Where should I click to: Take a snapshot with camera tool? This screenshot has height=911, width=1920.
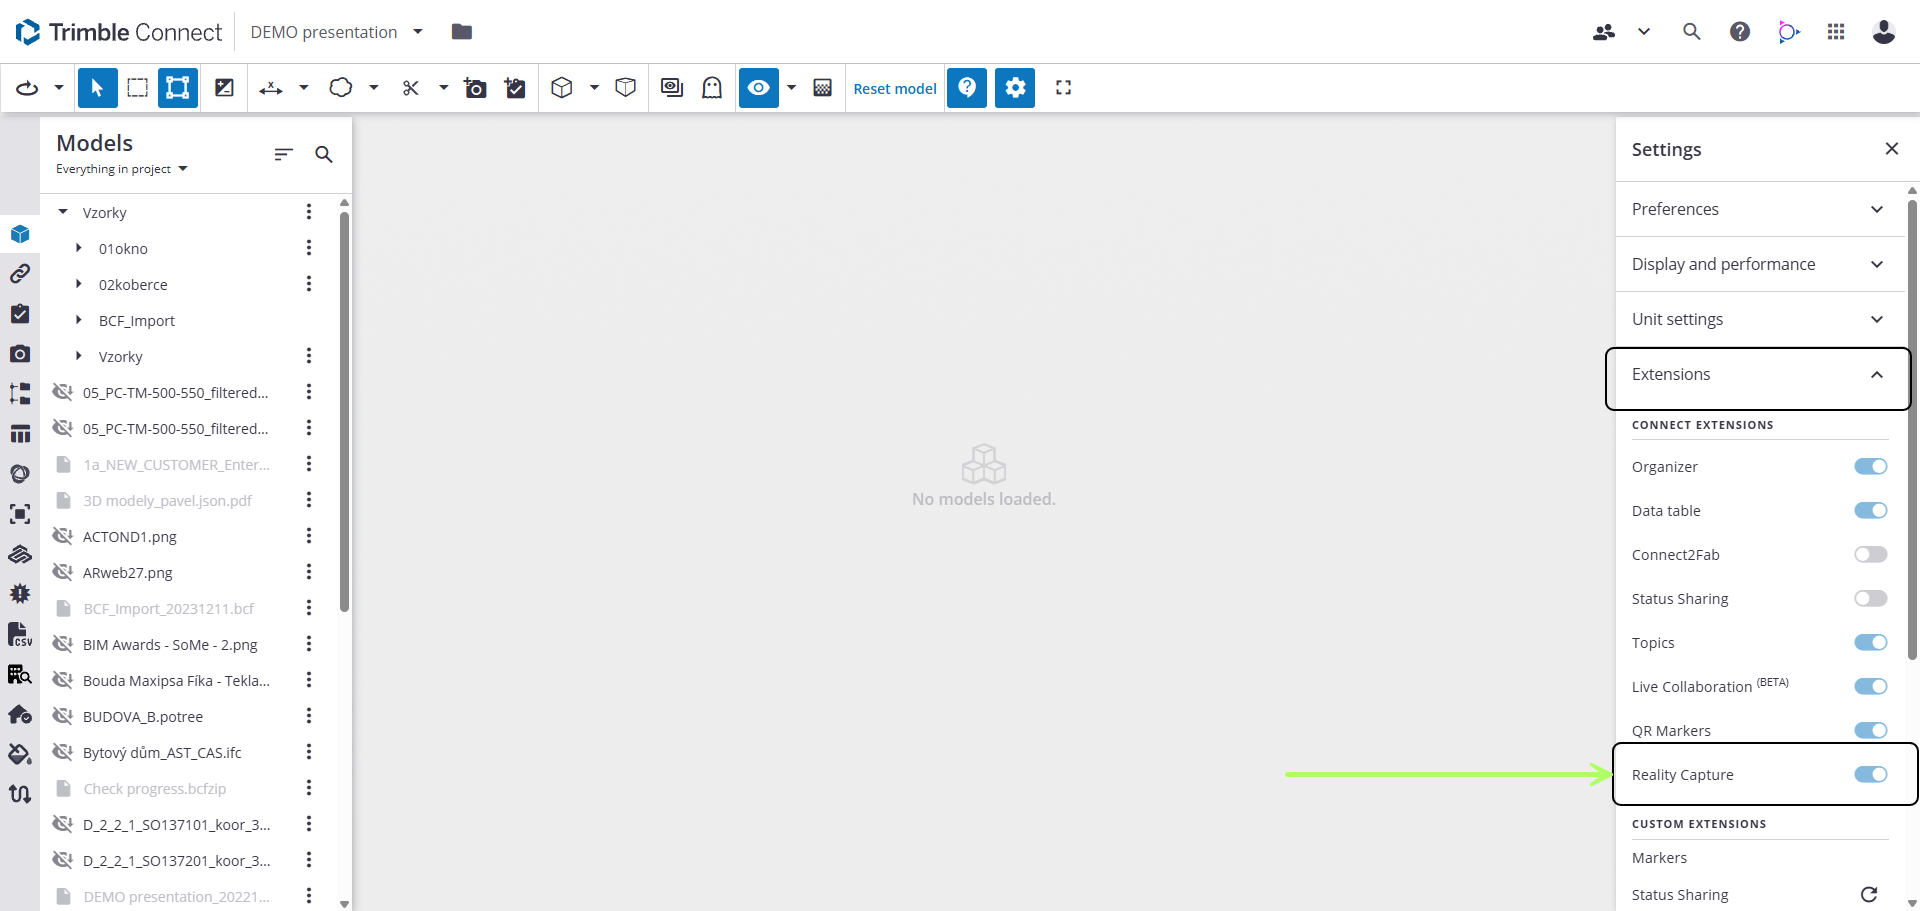point(475,88)
